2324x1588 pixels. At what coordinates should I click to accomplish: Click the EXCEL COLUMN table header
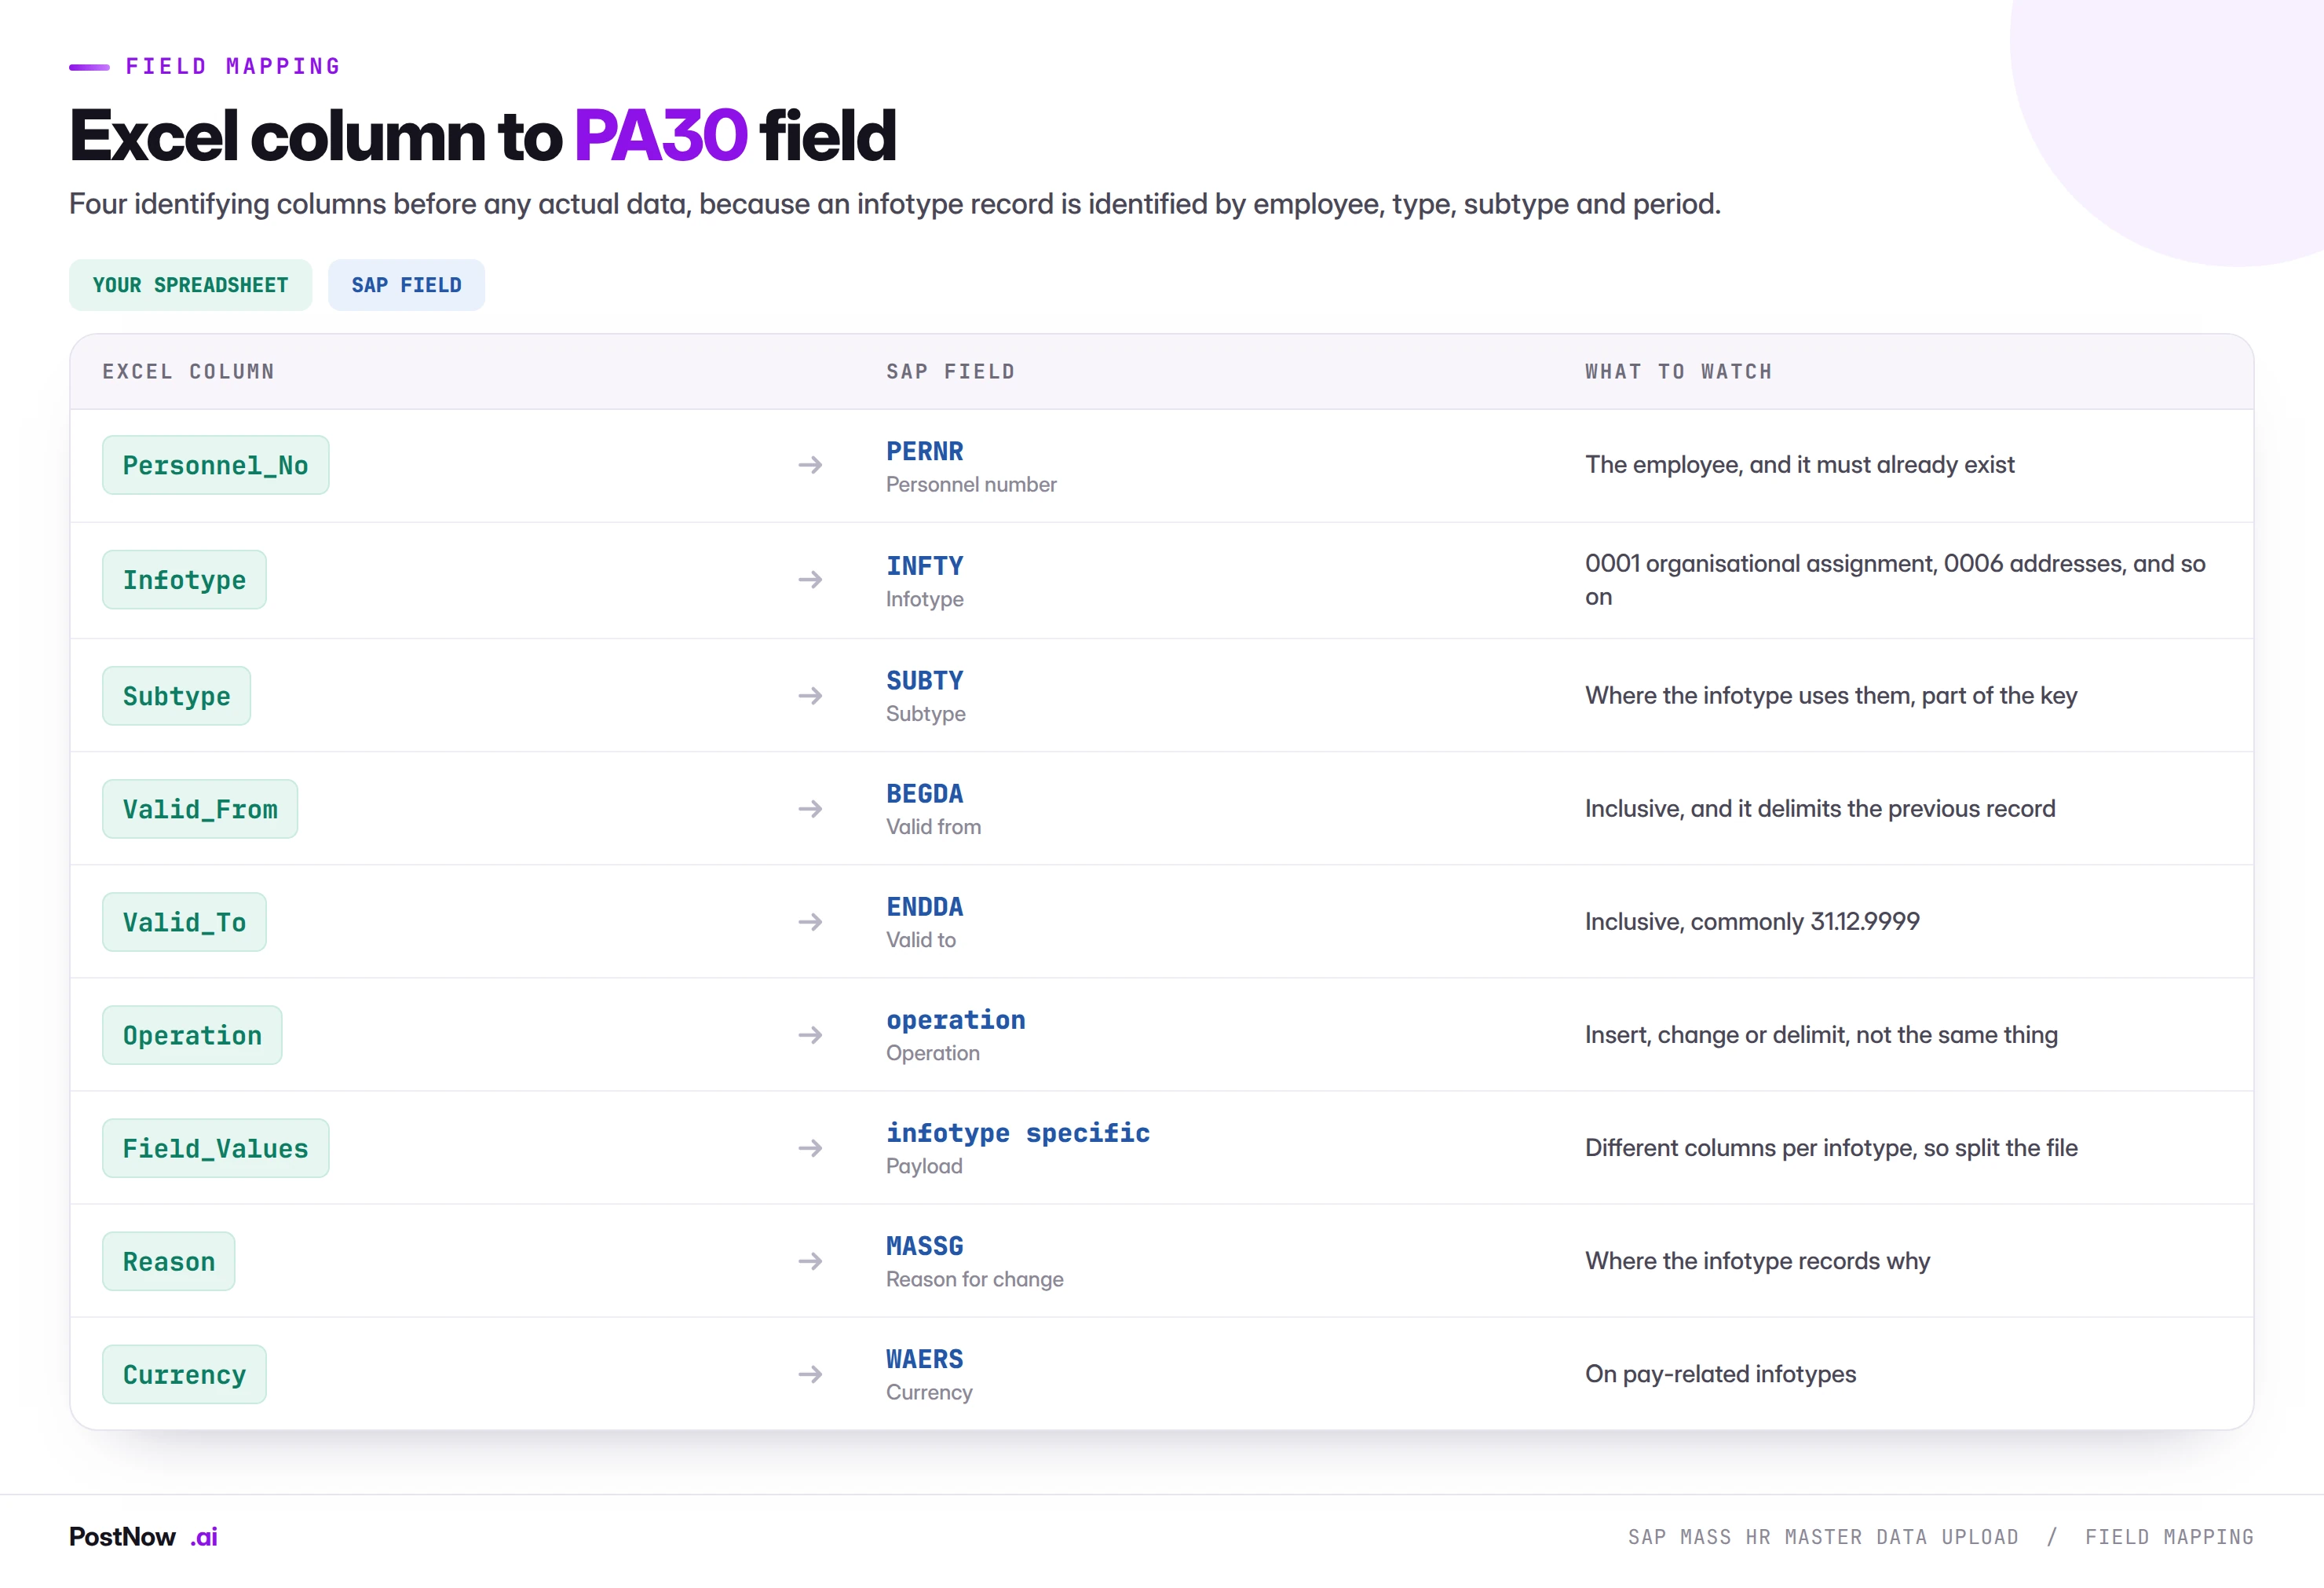pos(188,372)
